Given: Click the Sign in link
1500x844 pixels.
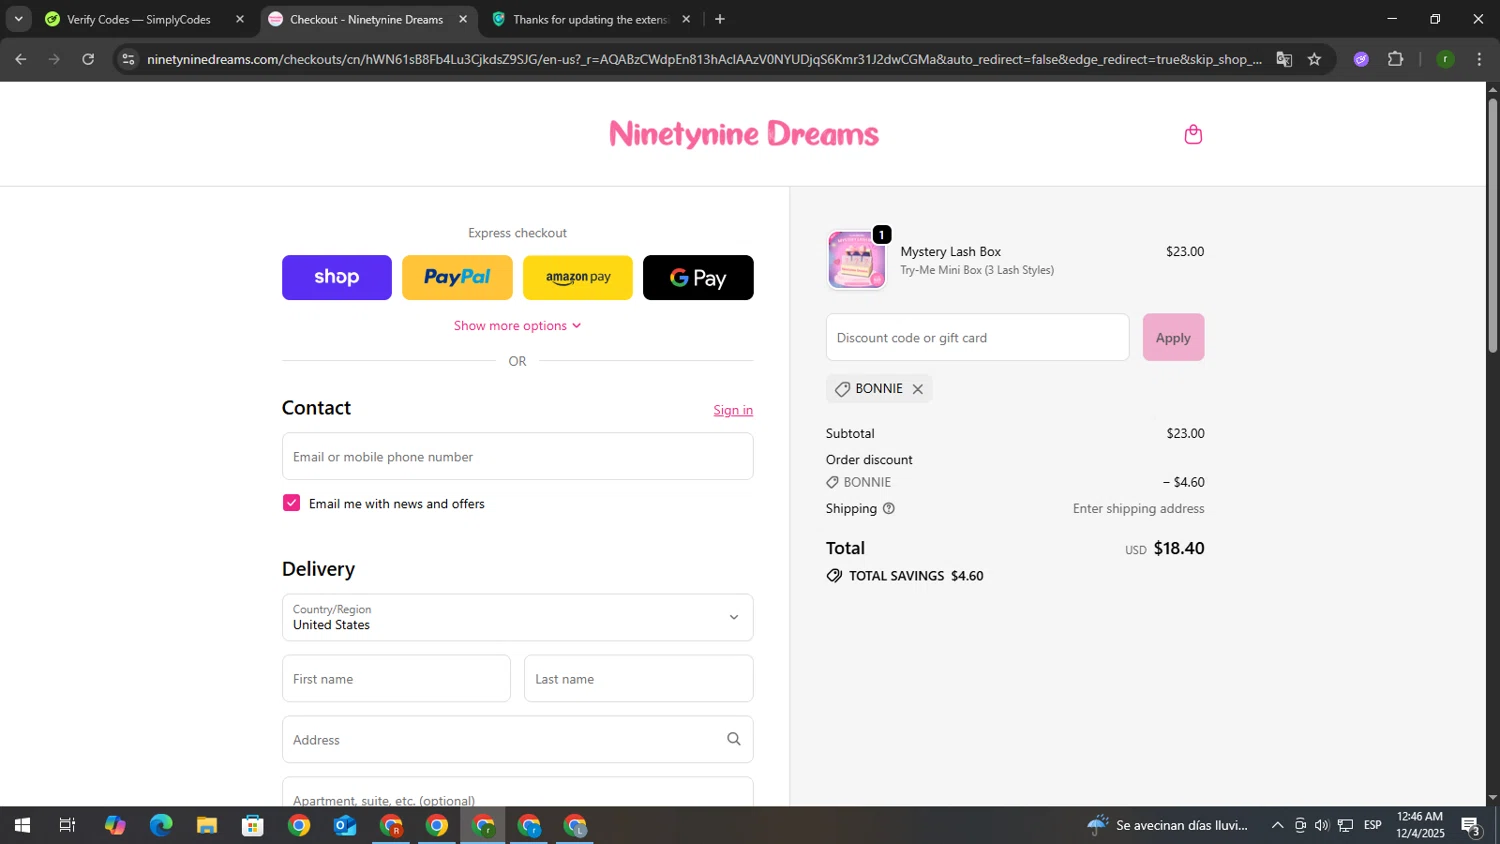Looking at the screenshot, I should 733,410.
